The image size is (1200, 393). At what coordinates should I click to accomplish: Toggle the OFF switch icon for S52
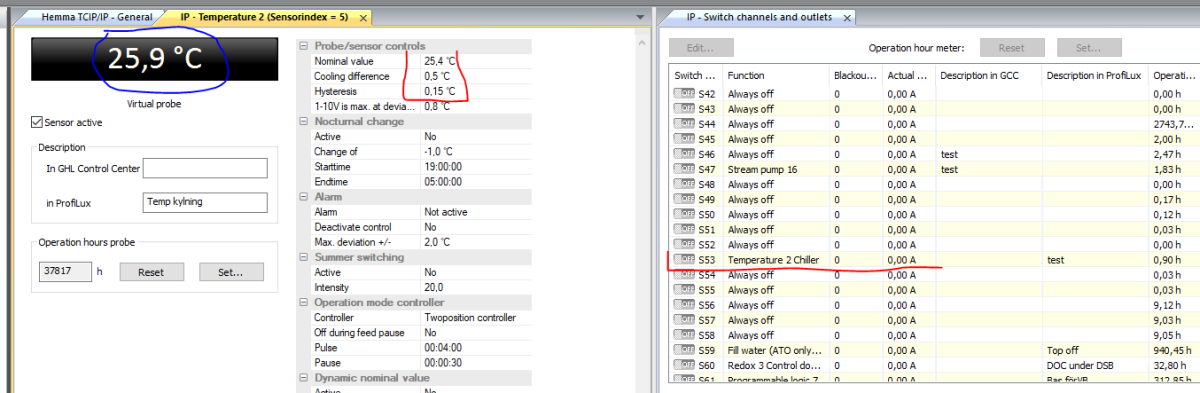point(684,244)
